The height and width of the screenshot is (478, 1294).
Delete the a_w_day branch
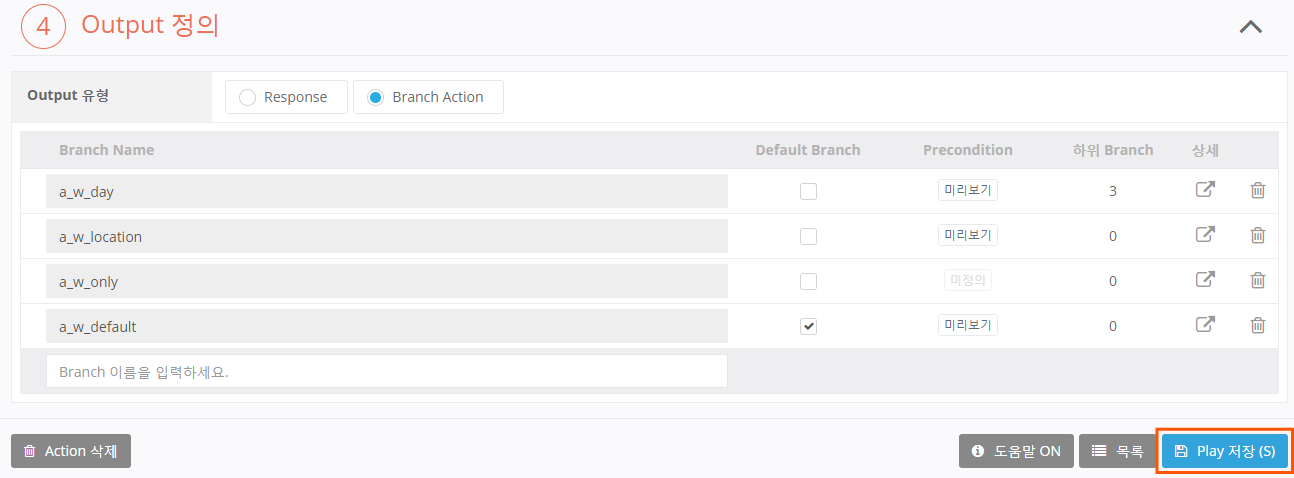point(1258,190)
